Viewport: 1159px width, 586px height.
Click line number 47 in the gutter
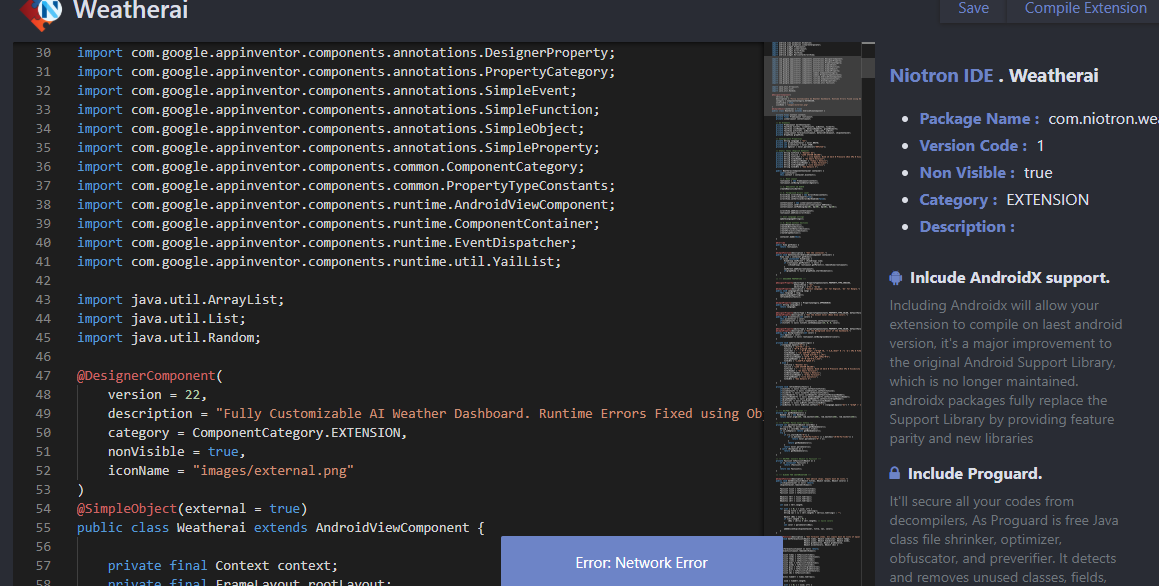(42, 376)
